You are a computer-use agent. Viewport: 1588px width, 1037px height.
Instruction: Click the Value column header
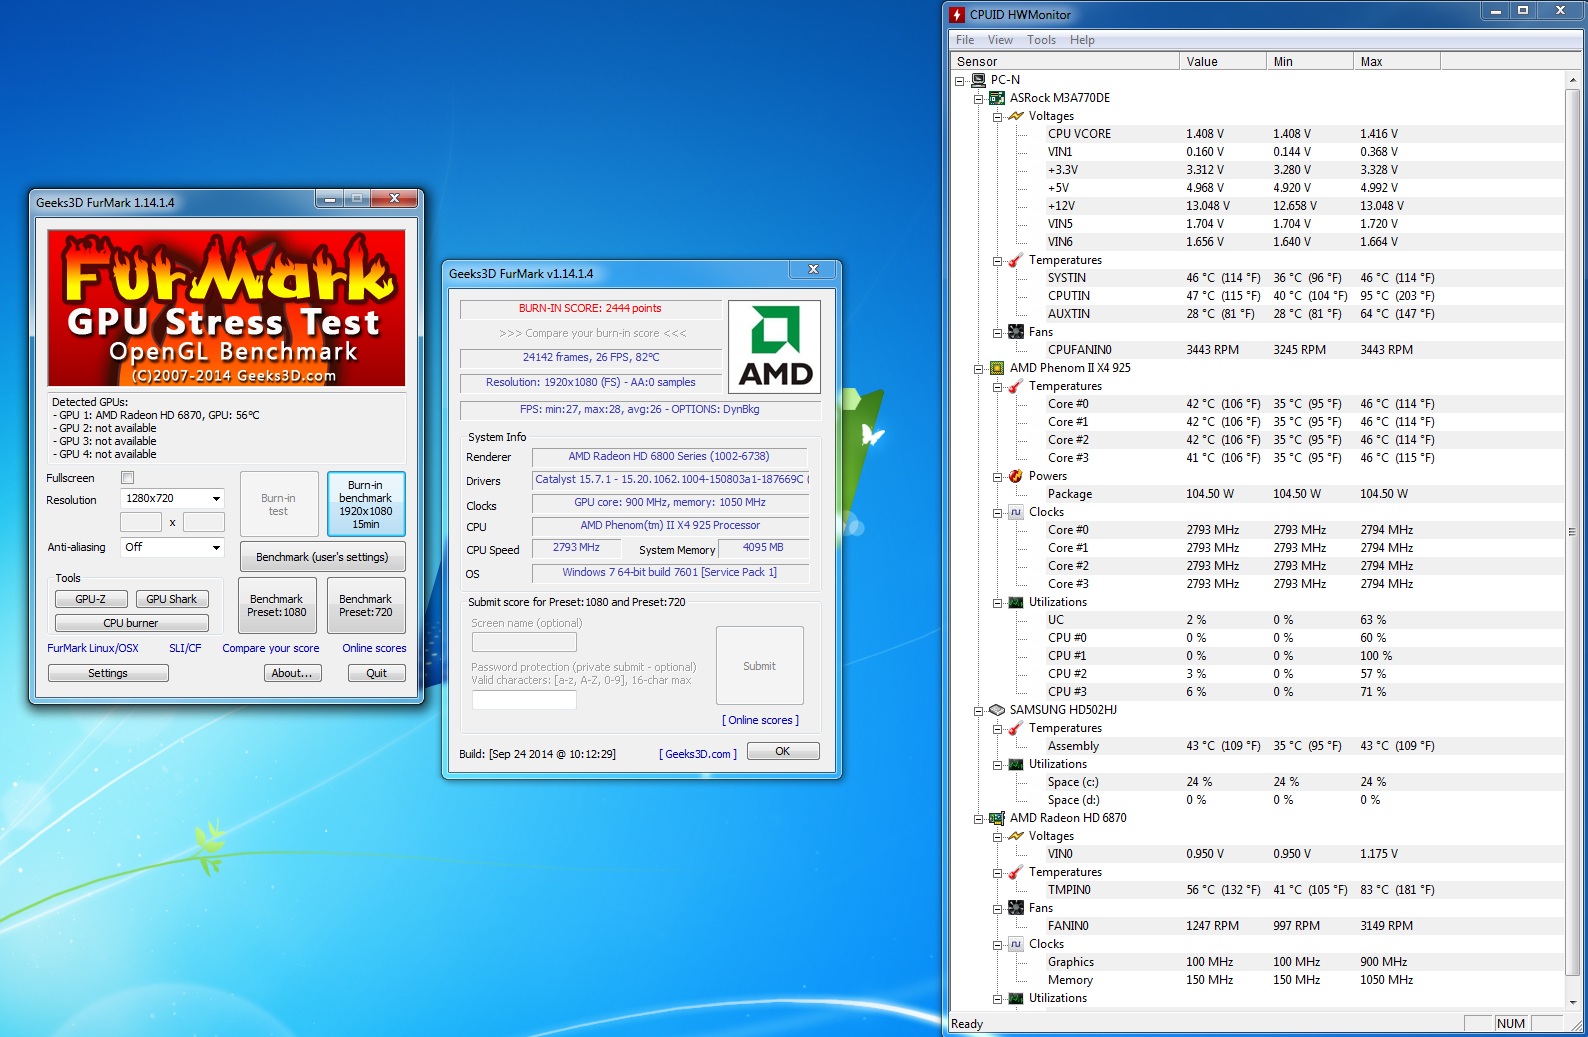tap(1223, 62)
